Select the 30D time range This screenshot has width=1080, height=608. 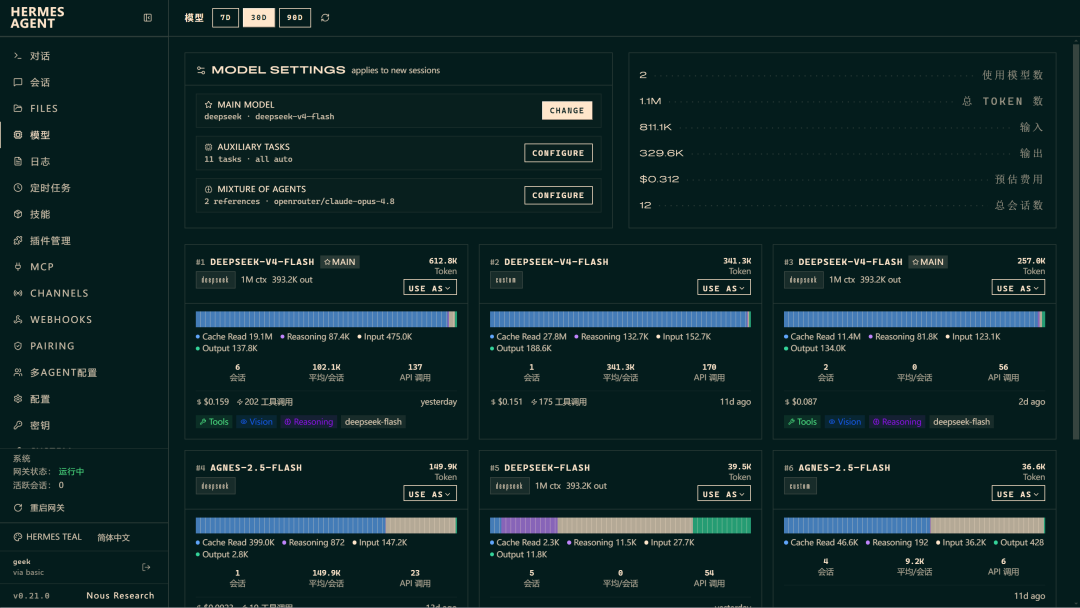point(259,18)
